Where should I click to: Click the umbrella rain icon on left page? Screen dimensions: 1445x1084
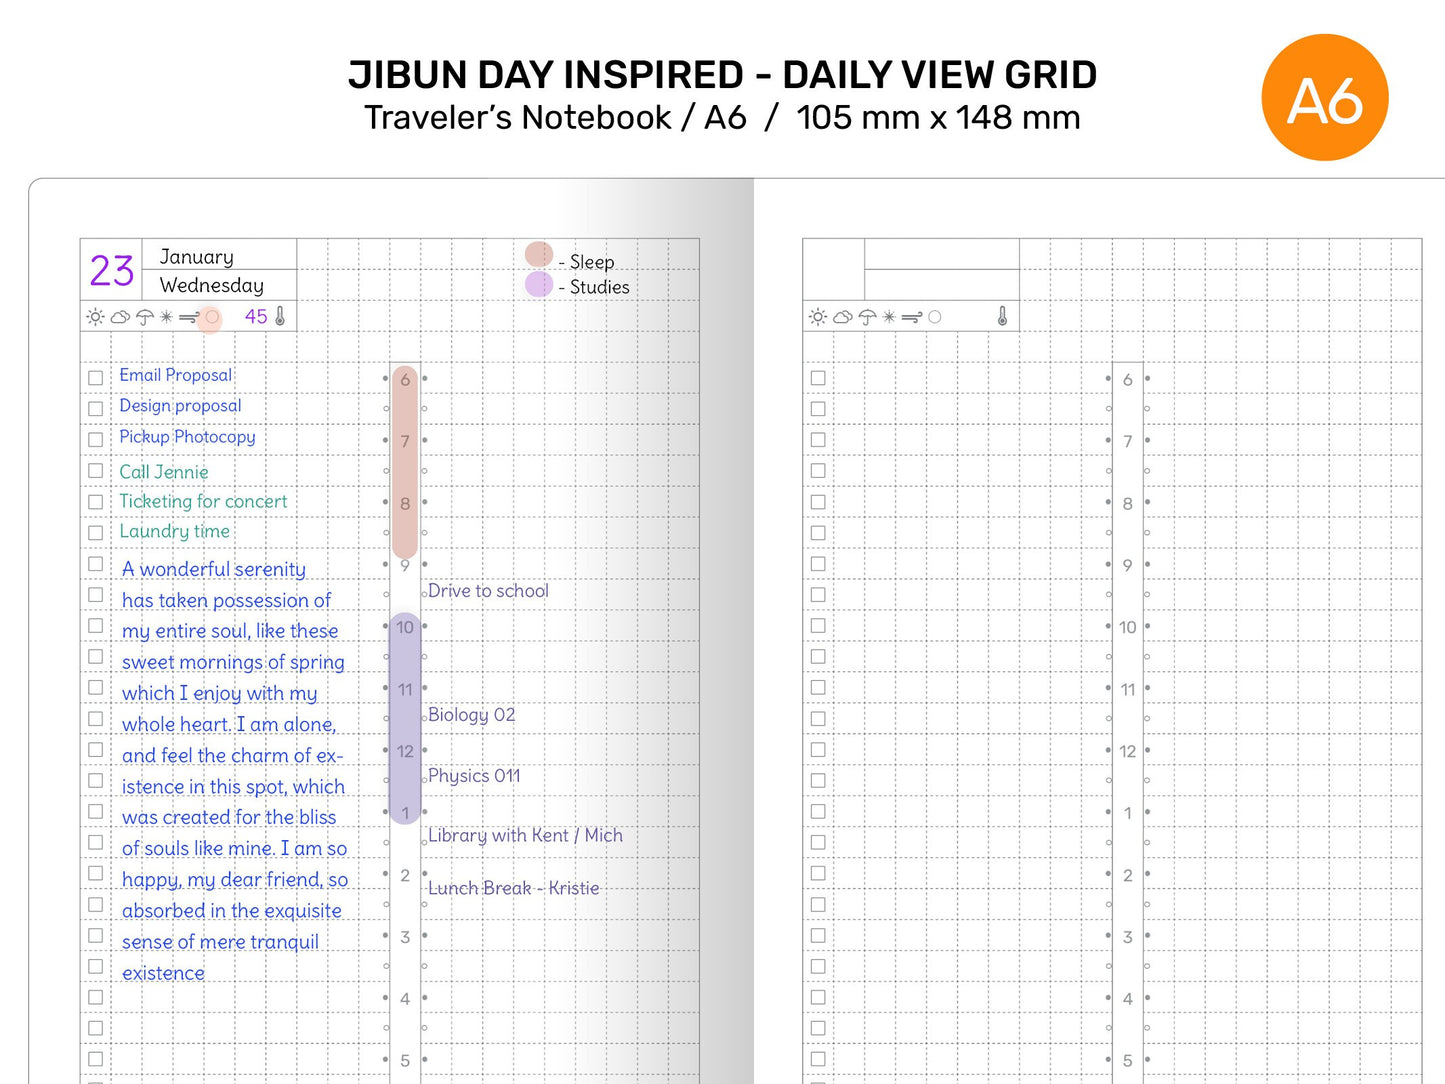[144, 317]
